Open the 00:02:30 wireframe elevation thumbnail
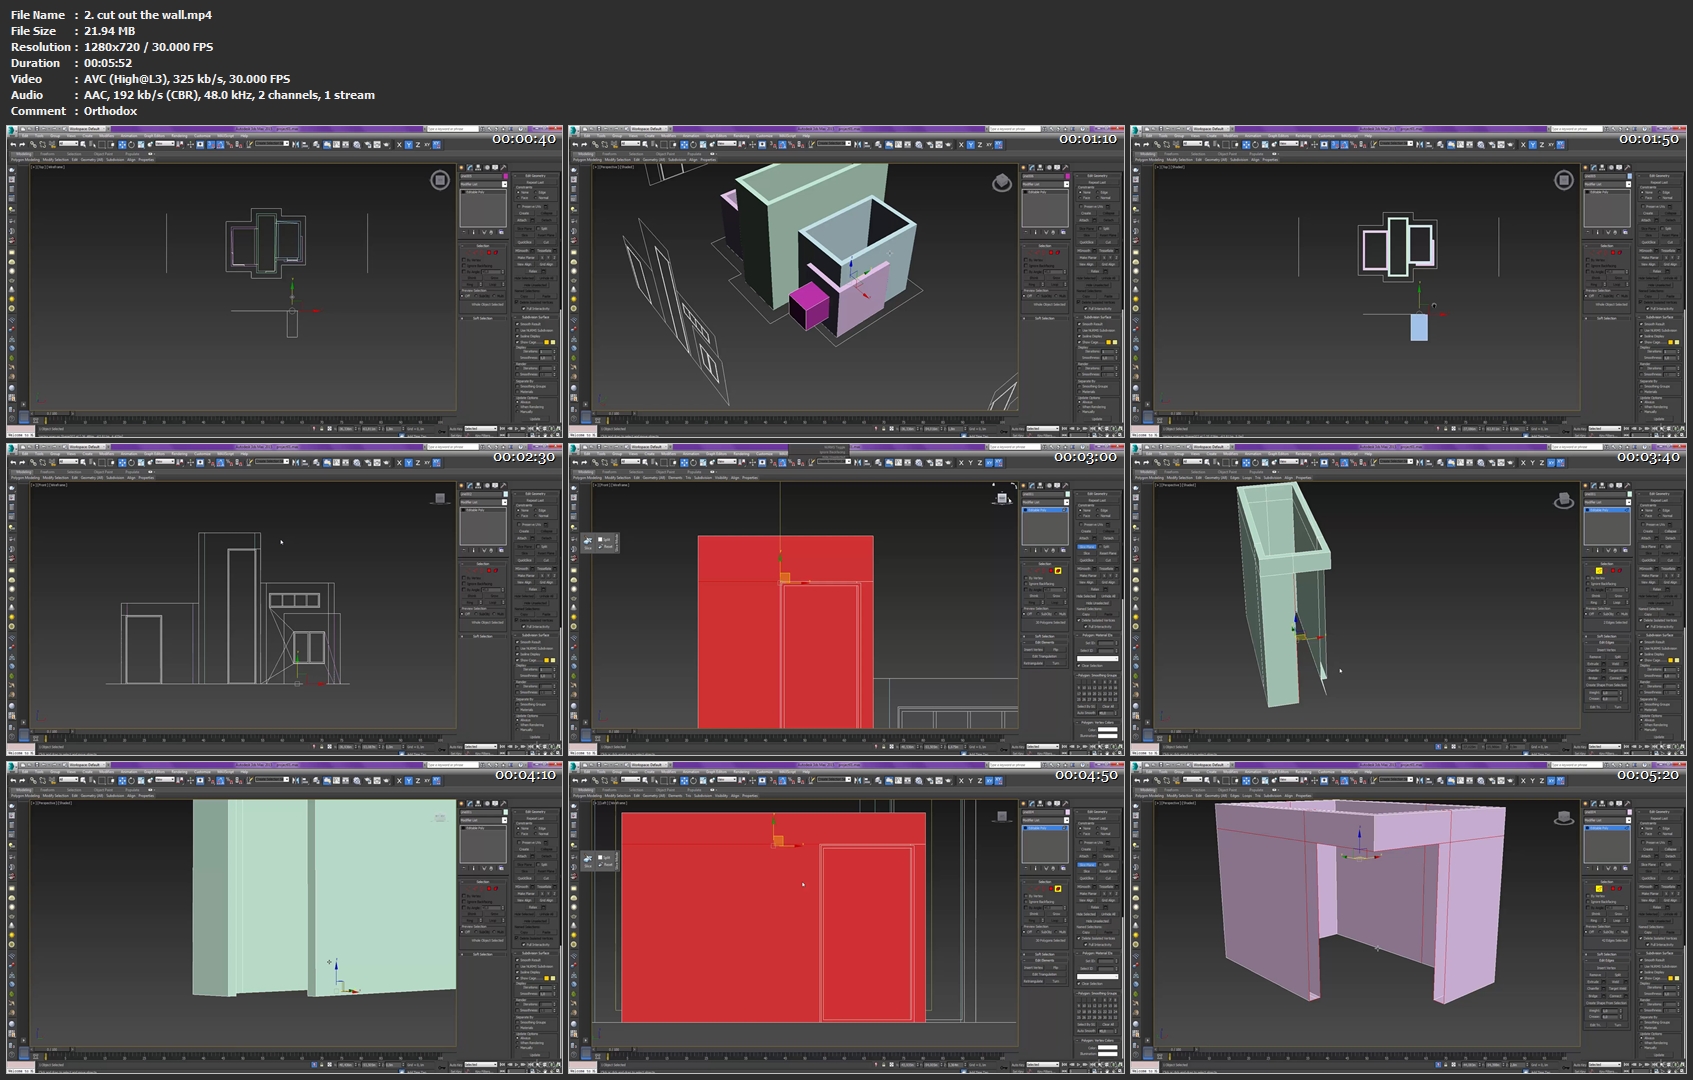1693x1080 pixels. [285, 599]
